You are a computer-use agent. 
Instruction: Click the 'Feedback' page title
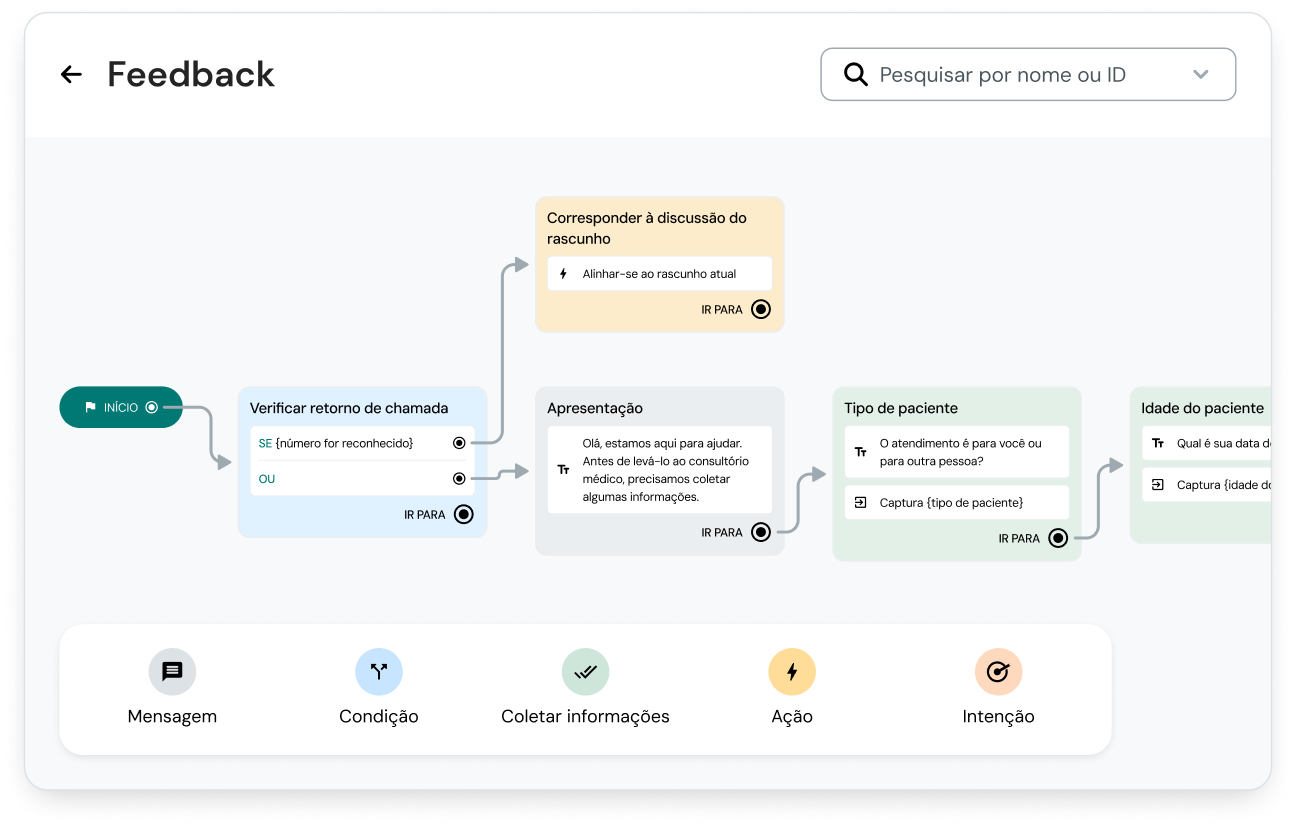point(191,74)
